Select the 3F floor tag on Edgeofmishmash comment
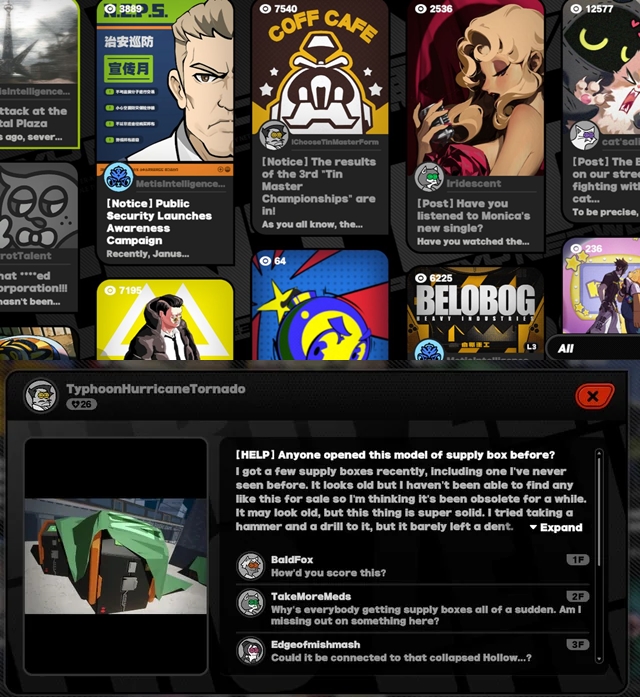 click(578, 644)
